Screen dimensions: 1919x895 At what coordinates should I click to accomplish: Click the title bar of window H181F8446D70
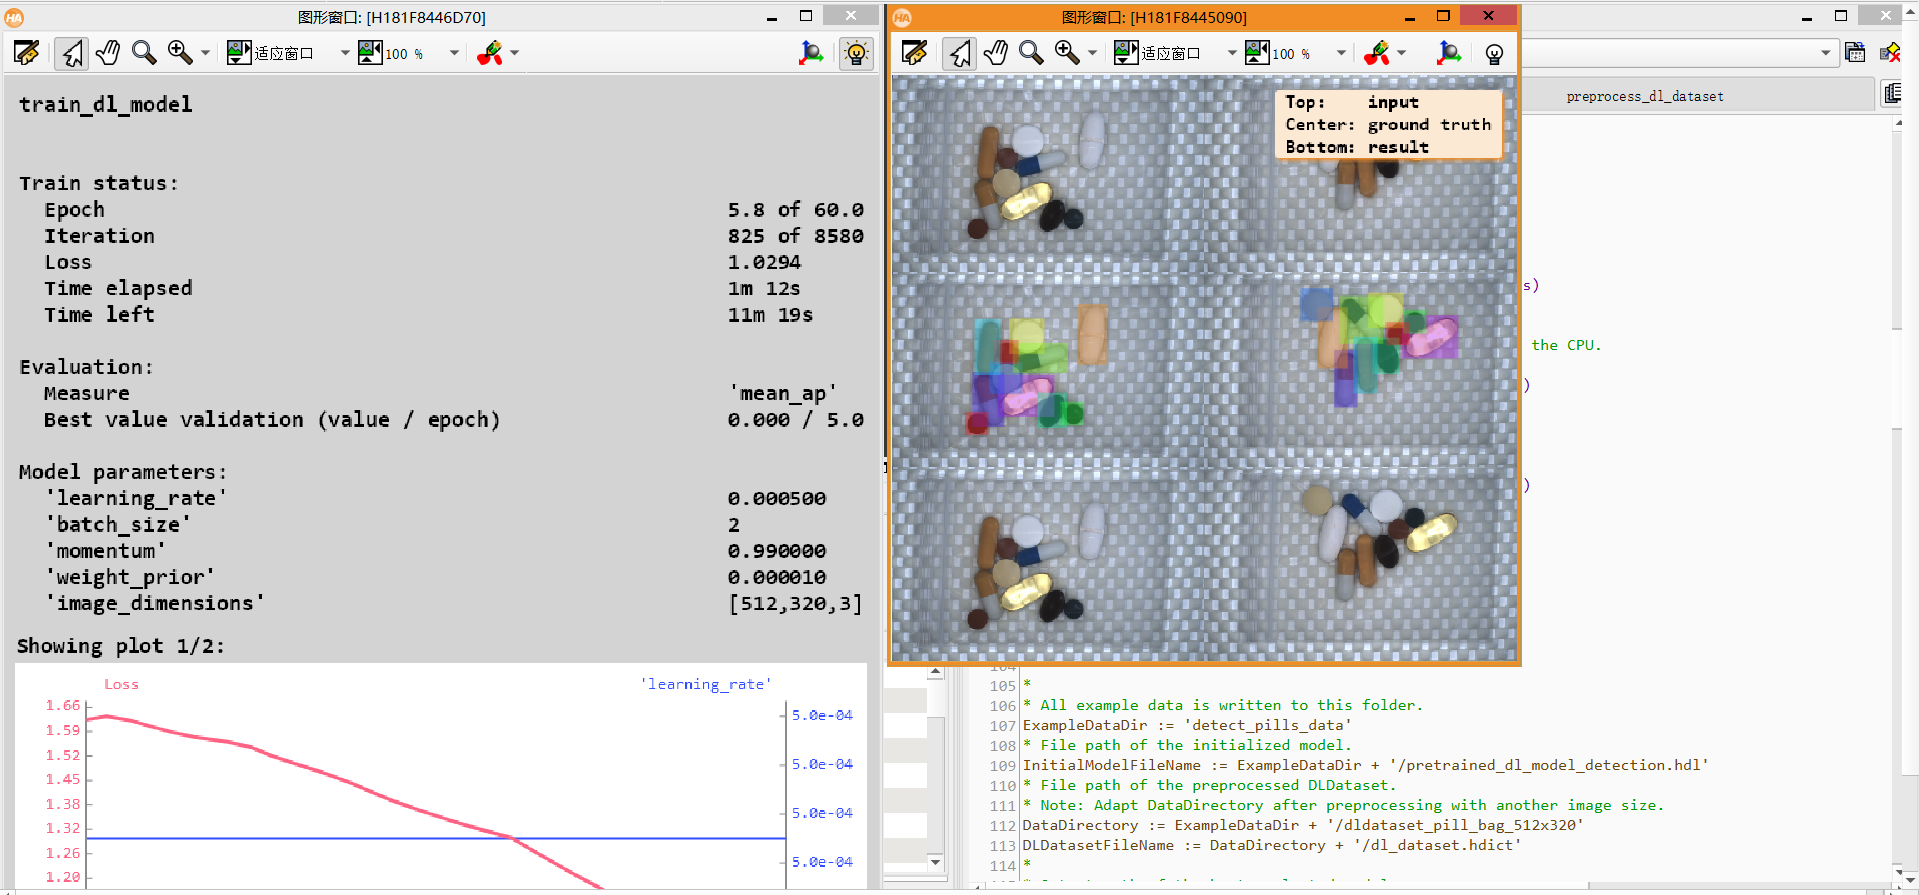(x=392, y=17)
